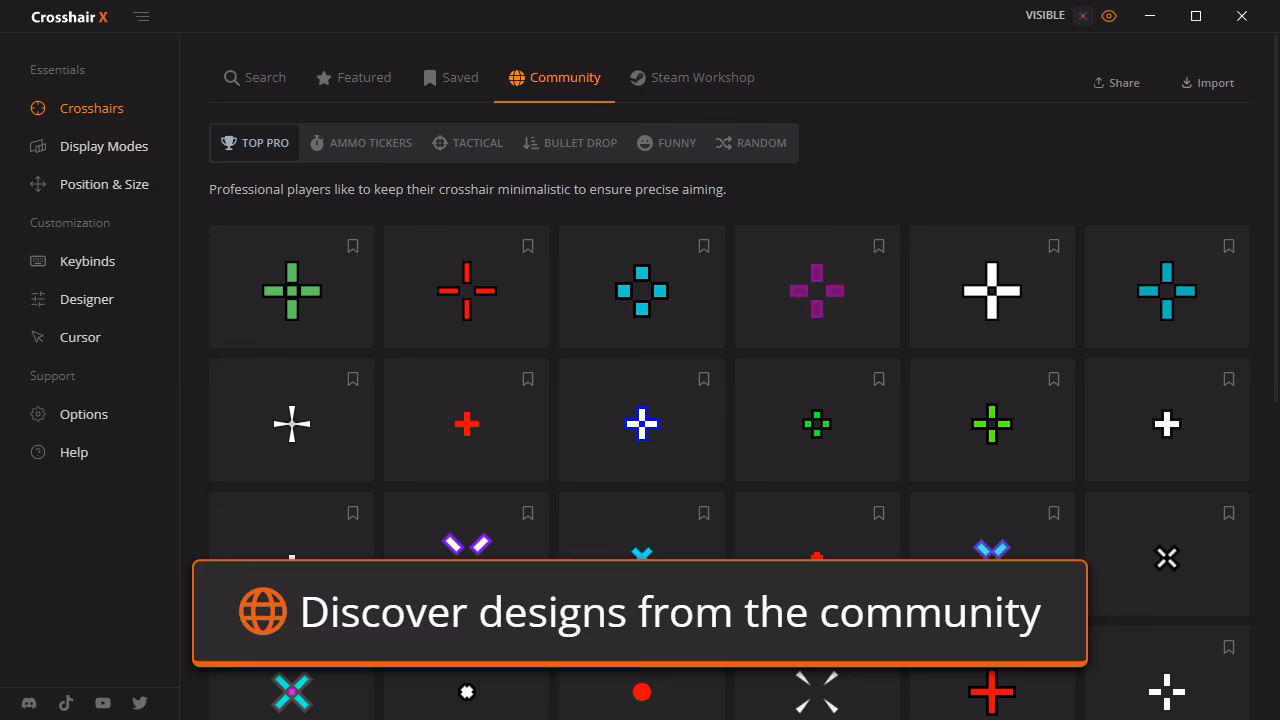Select the white X-shaped crosshair
This screenshot has height=720, width=1280.
coord(1167,557)
